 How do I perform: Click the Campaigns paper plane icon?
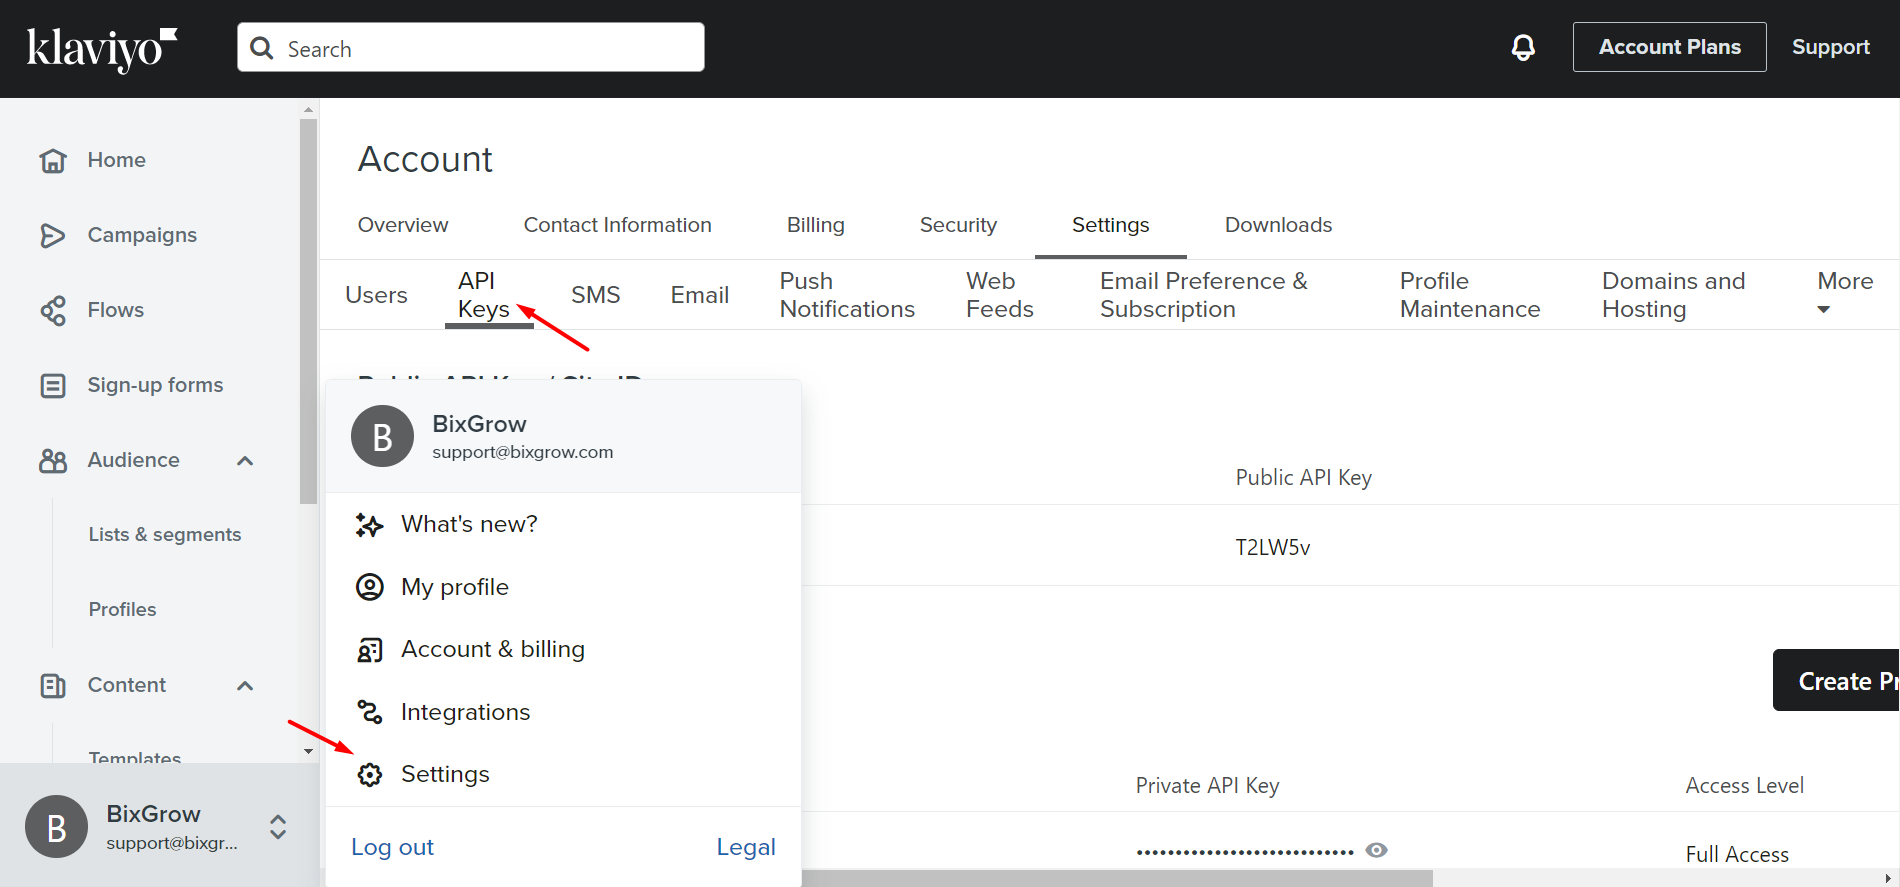coord(53,235)
